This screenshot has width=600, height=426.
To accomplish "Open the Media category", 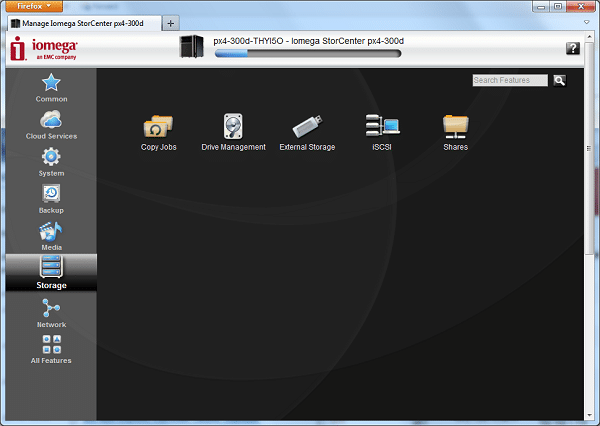I will coord(51,236).
